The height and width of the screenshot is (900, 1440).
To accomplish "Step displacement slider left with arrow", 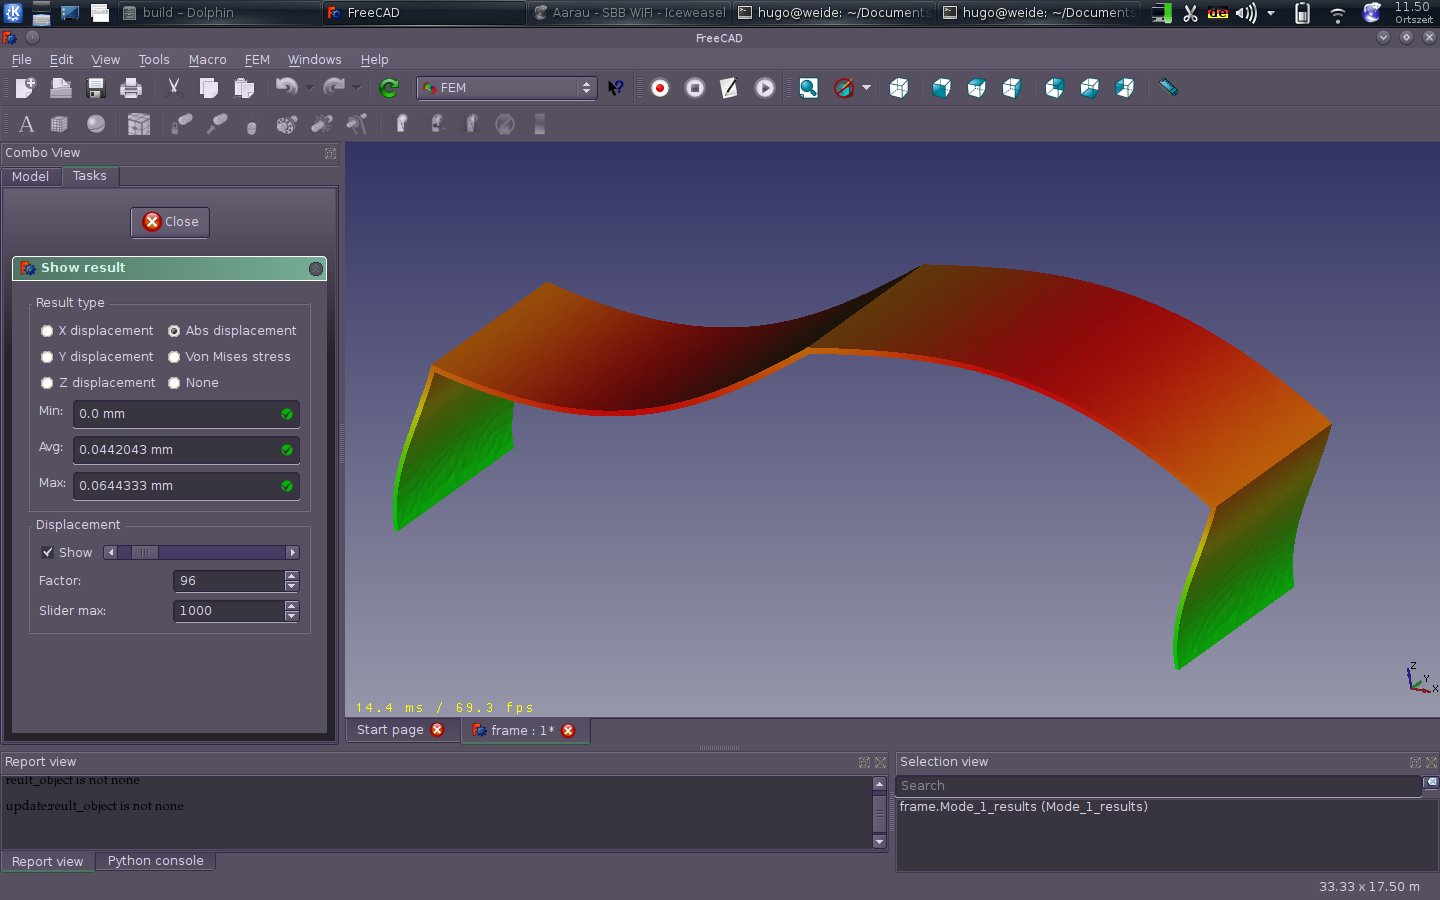I will click(110, 552).
